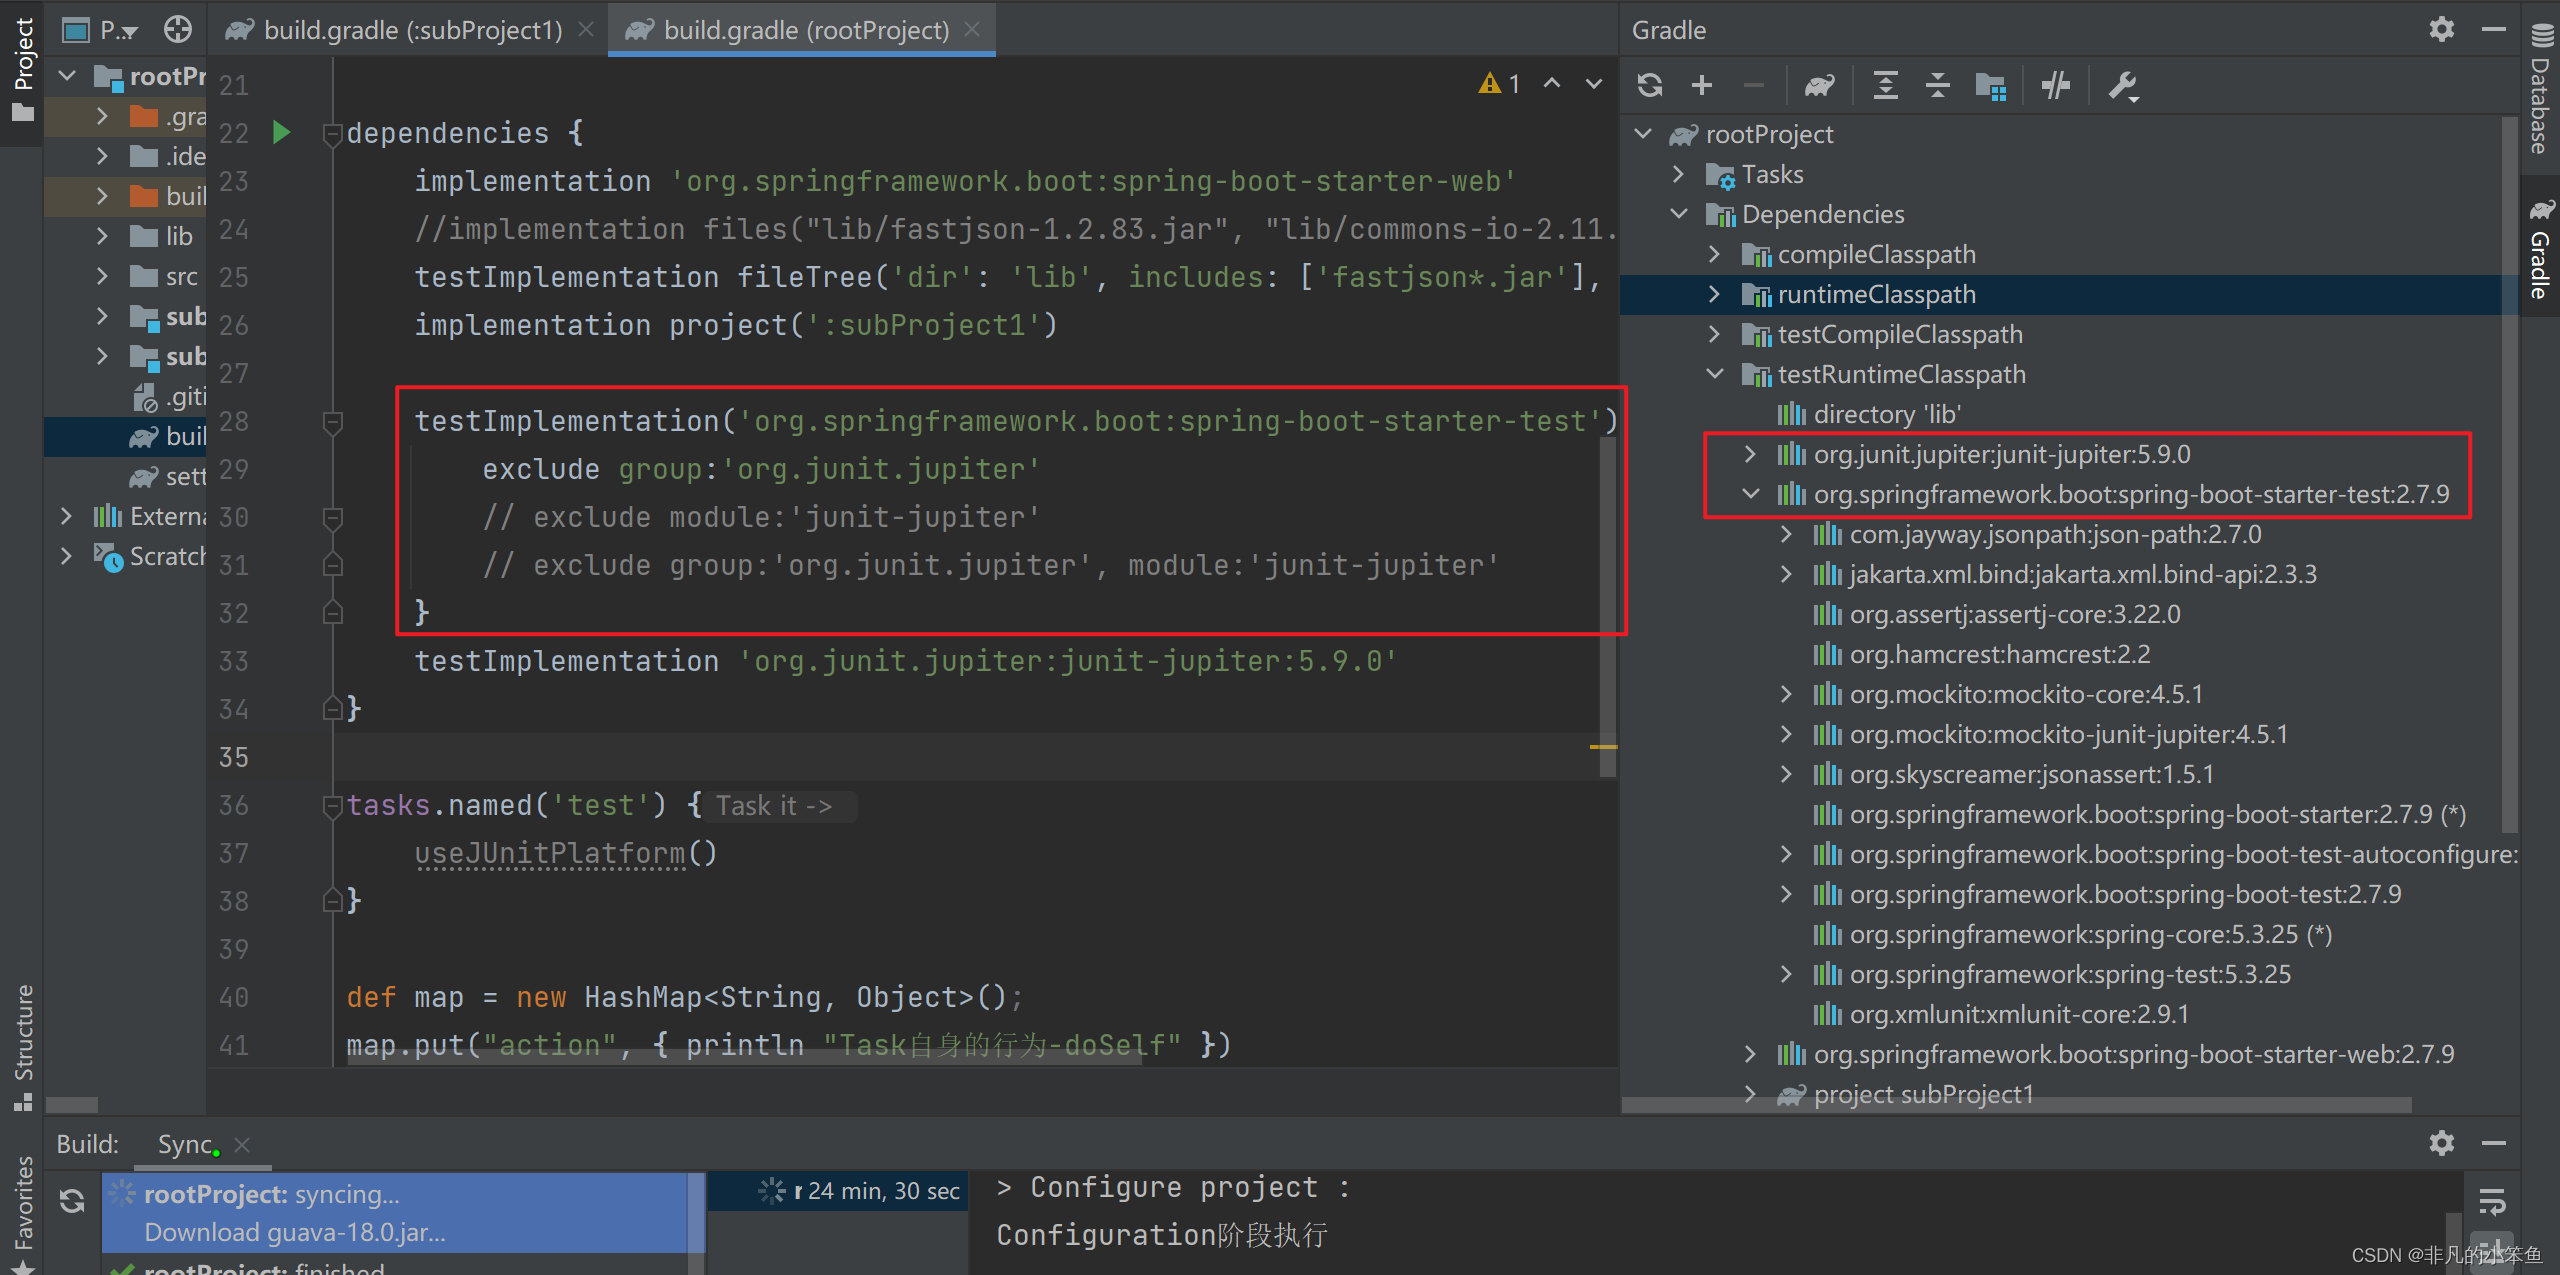Click the Reload All Gradle Projects icon

pyautogui.click(x=1650, y=86)
